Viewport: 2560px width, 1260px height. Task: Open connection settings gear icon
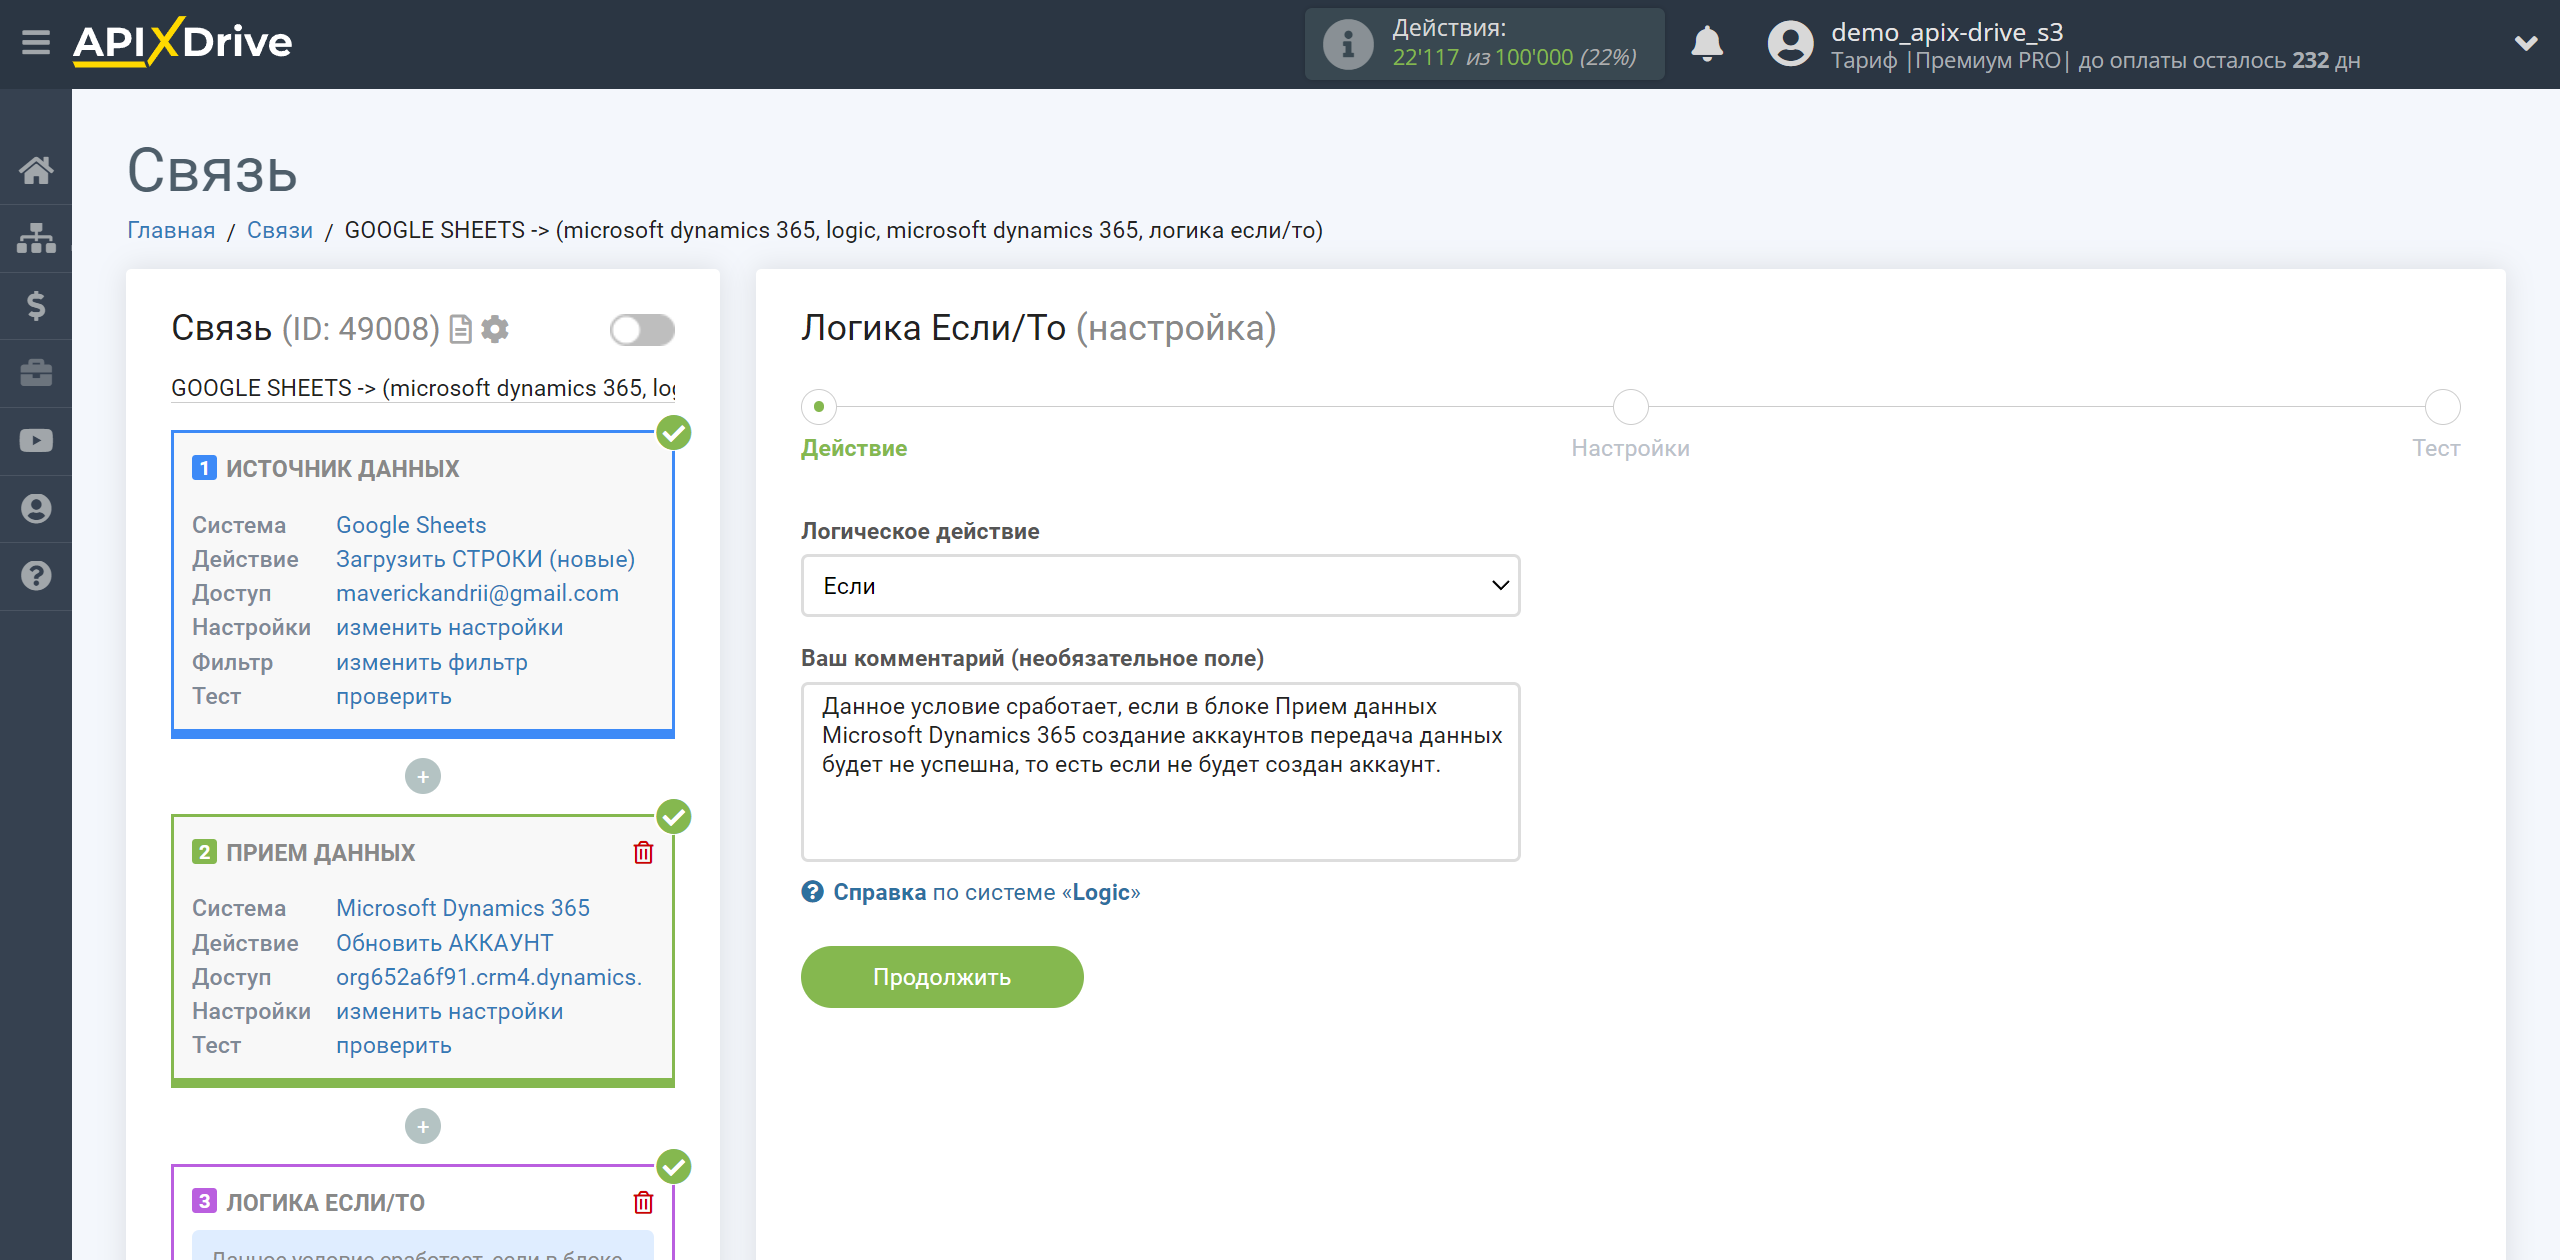pyautogui.click(x=495, y=329)
